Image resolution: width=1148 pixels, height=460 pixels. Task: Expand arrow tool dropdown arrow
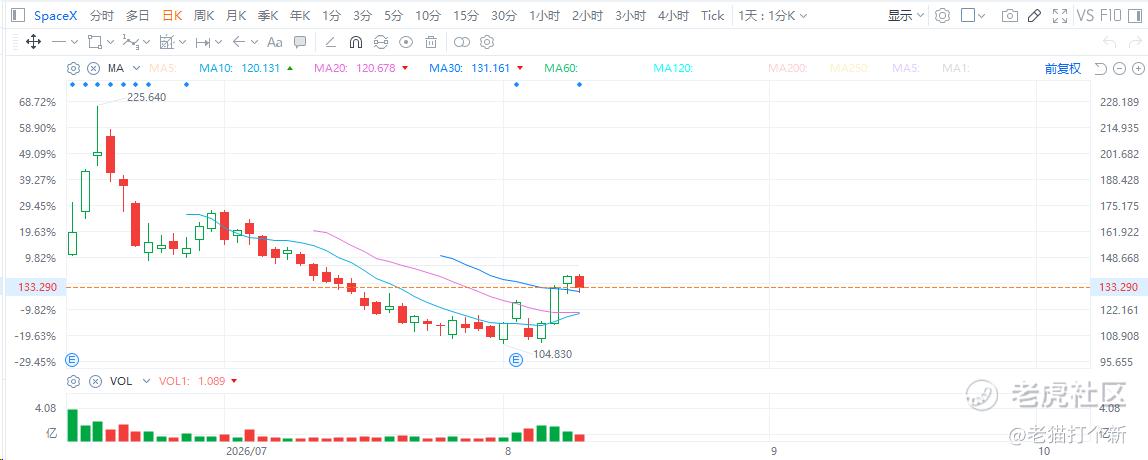254,42
